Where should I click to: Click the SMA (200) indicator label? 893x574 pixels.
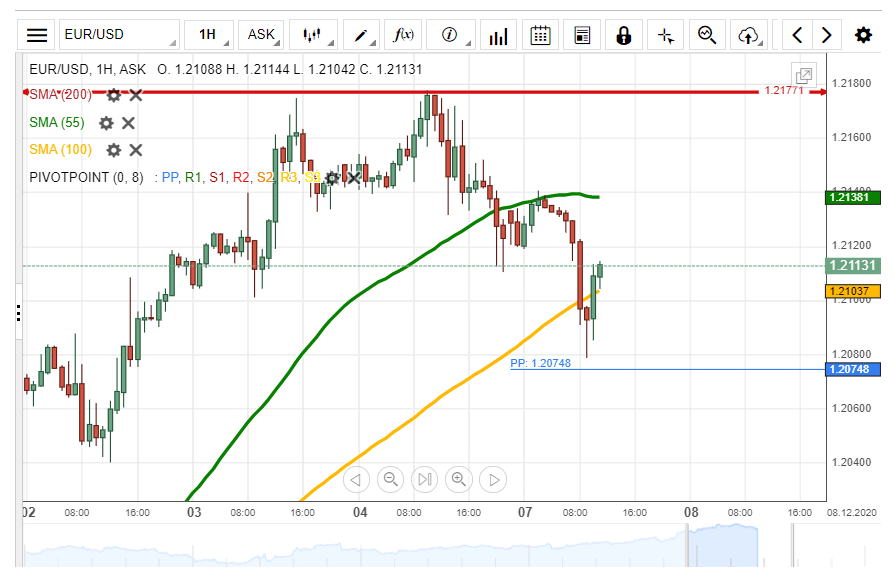[60, 95]
